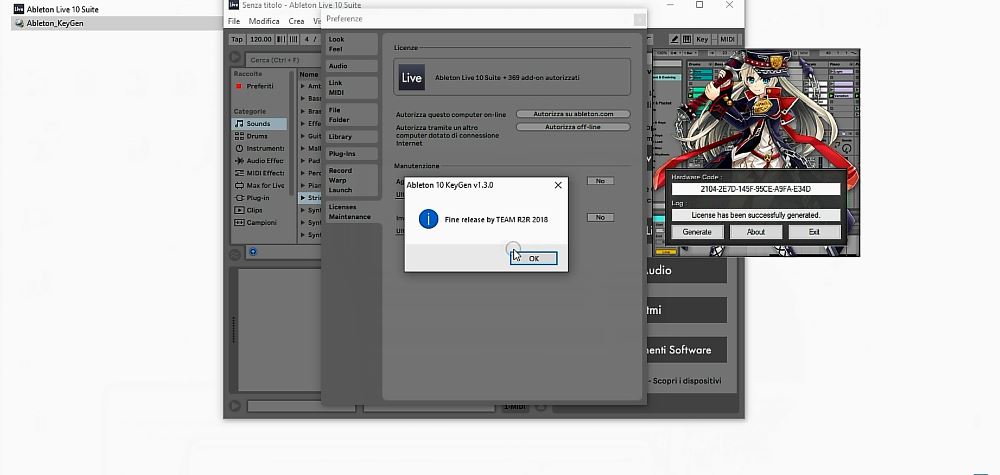Click the Audio Effects category icon
This screenshot has width=1000, height=475.
[x=239, y=161]
